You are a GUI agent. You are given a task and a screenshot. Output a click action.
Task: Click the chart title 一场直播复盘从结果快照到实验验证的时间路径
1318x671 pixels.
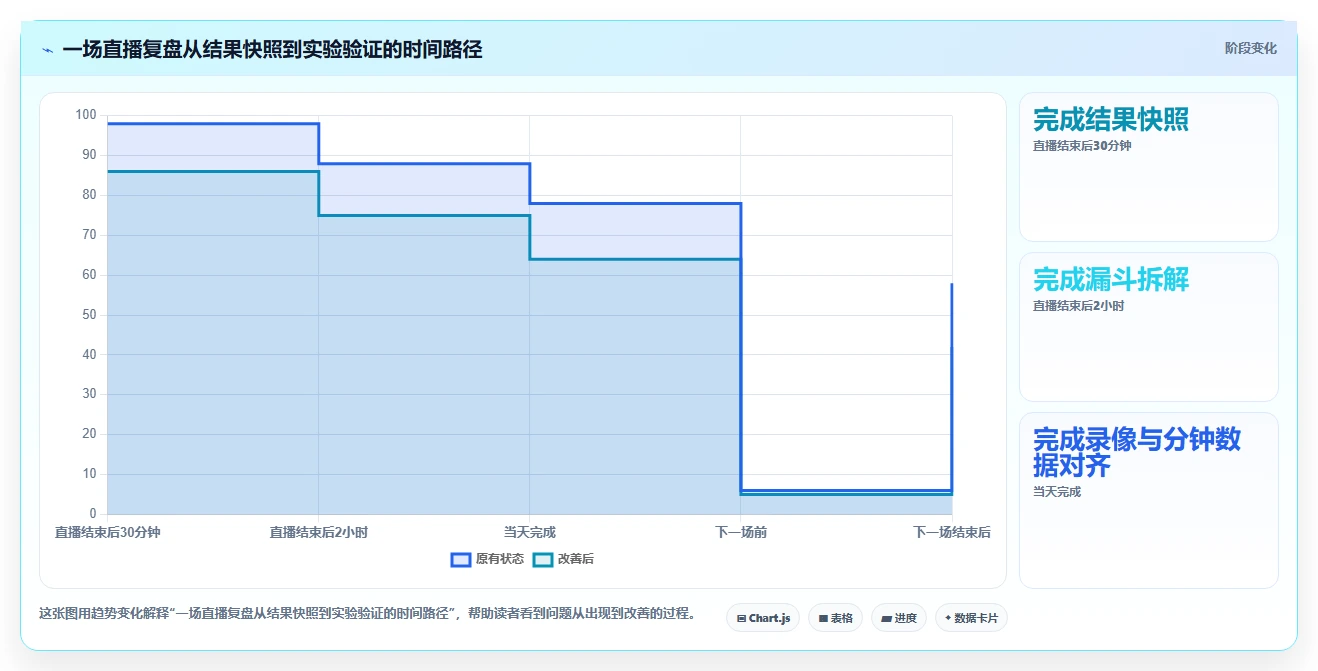click(272, 50)
